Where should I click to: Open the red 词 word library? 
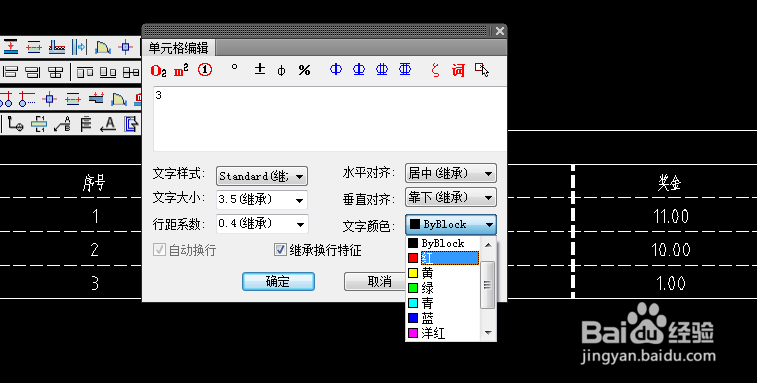click(x=458, y=71)
